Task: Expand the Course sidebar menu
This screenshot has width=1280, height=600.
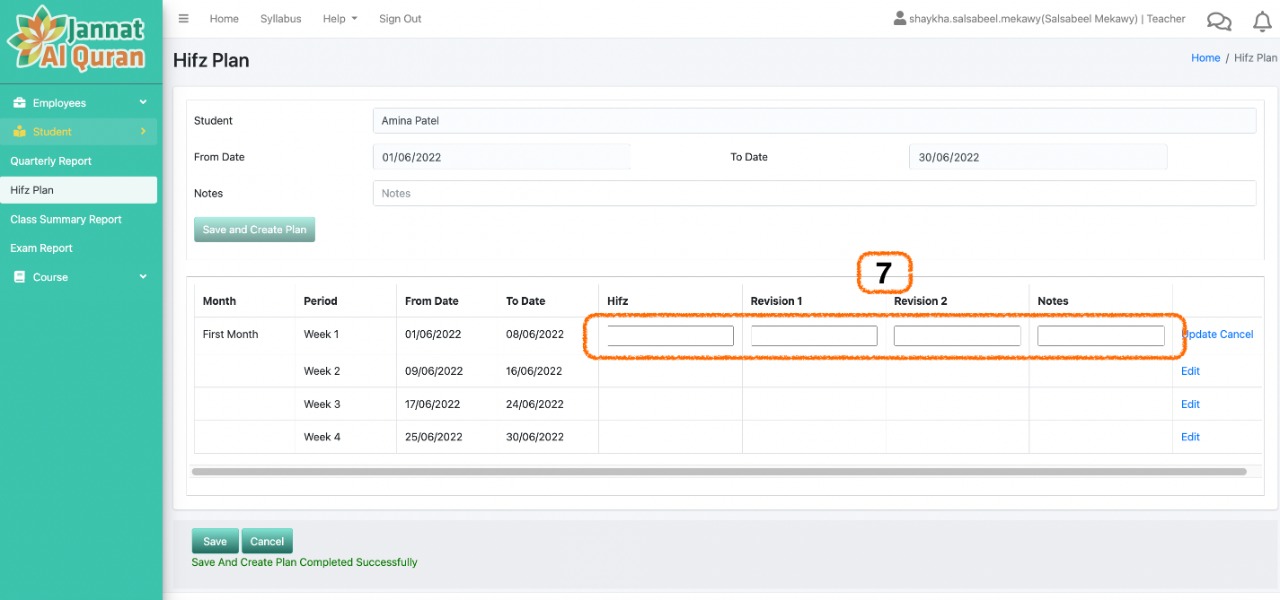Action: pos(78,277)
